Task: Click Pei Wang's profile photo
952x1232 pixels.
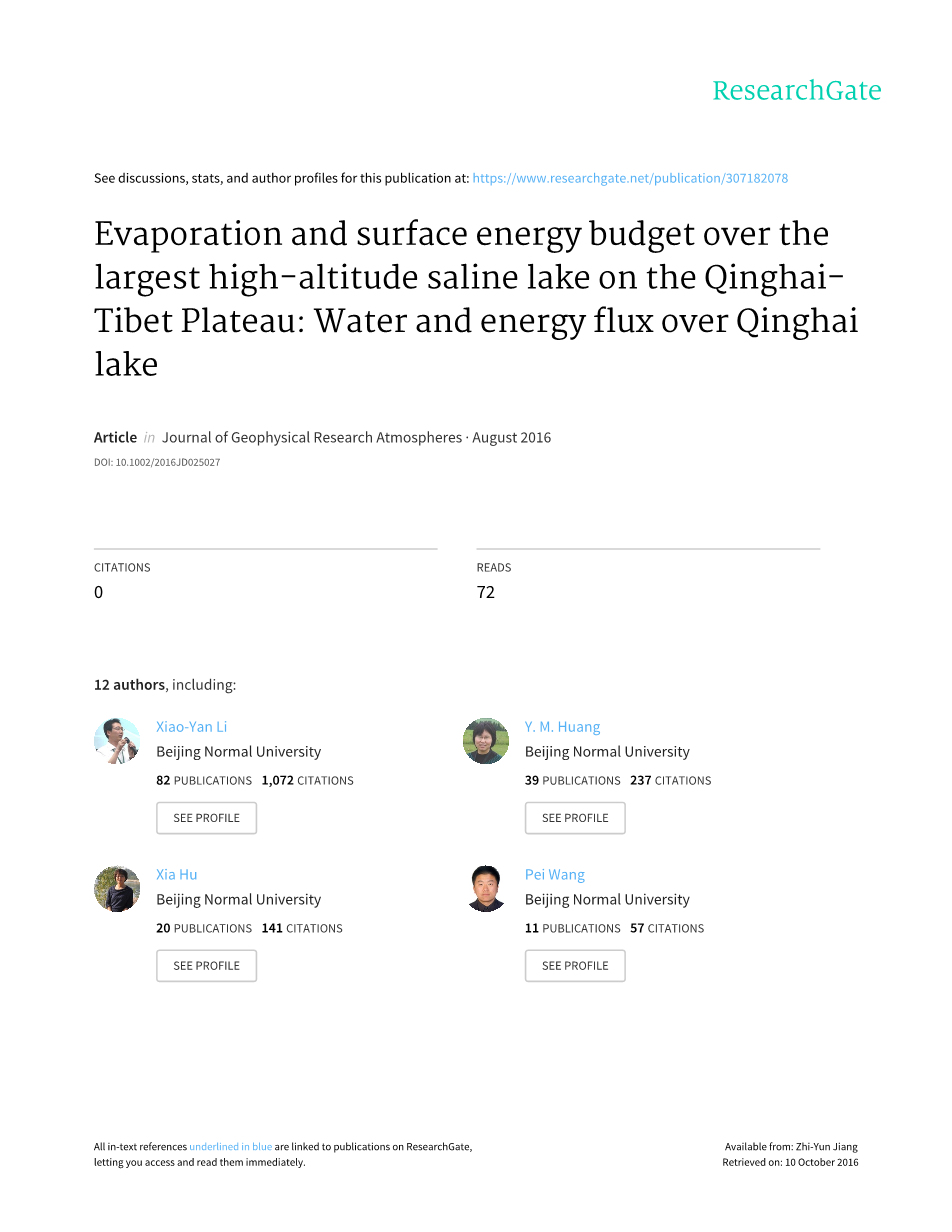Action: click(486, 889)
